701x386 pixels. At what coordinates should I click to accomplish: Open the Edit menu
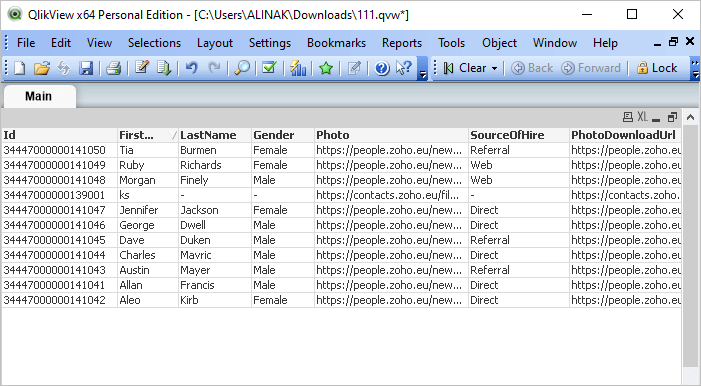61,43
